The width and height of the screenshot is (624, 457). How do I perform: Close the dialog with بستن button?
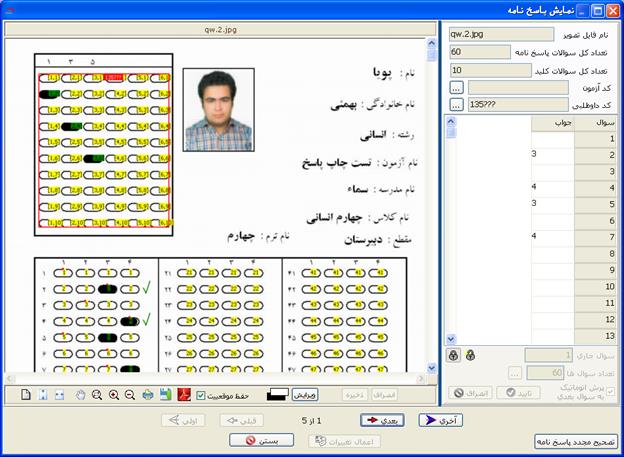(261, 441)
